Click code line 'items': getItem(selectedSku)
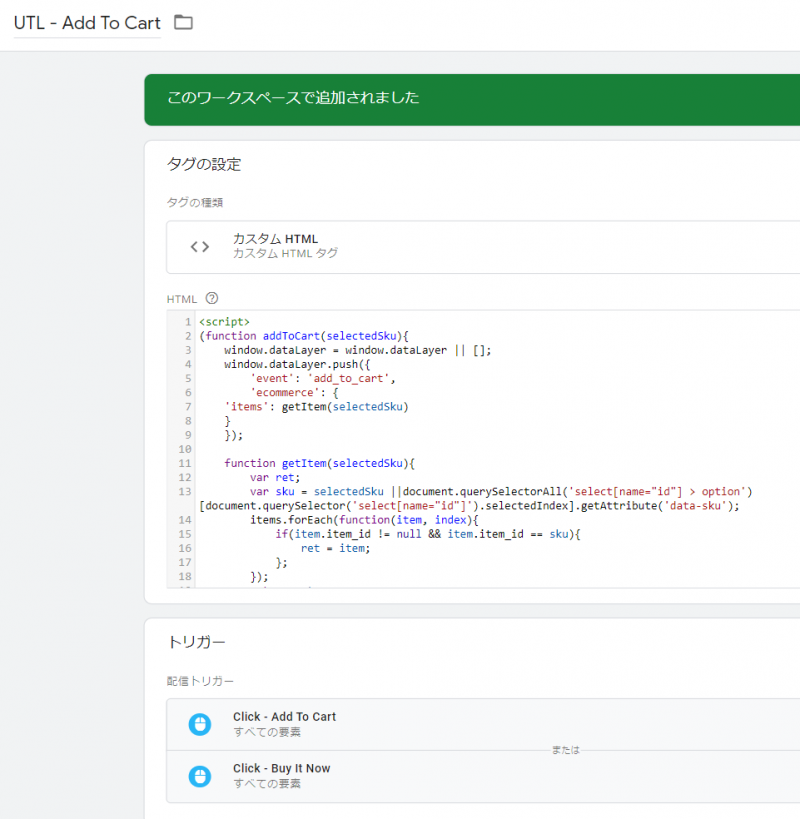This screenshot has width=800, height=819. click(316, 406)
